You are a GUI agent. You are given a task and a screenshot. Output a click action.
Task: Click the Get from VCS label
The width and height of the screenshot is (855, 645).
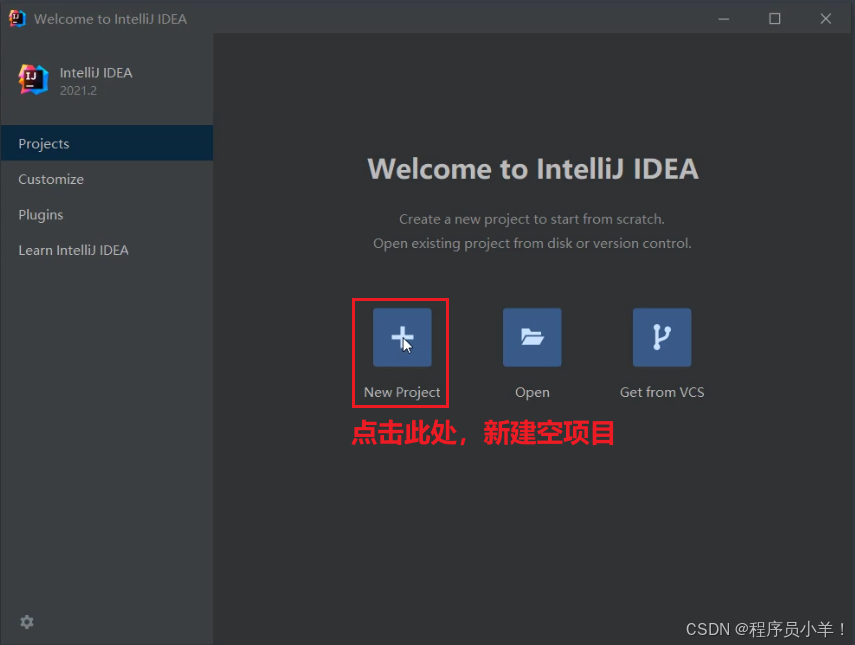pyautogui.click(x=662, y=392)
